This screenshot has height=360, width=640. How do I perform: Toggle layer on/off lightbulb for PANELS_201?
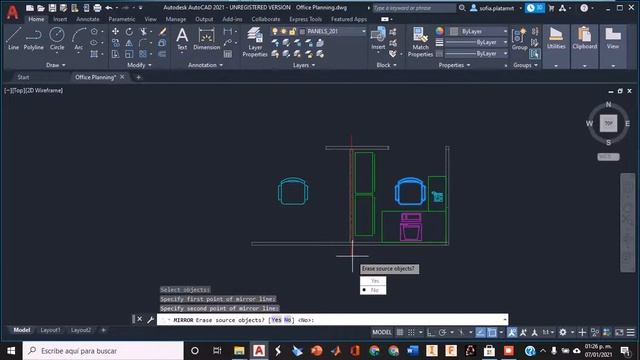pos(275,31)
